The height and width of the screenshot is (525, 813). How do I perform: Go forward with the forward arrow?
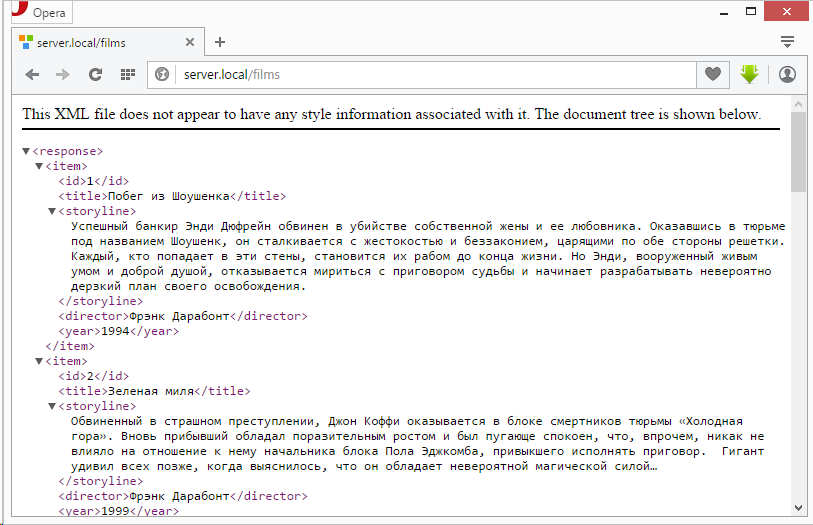(x=63, y=75)
